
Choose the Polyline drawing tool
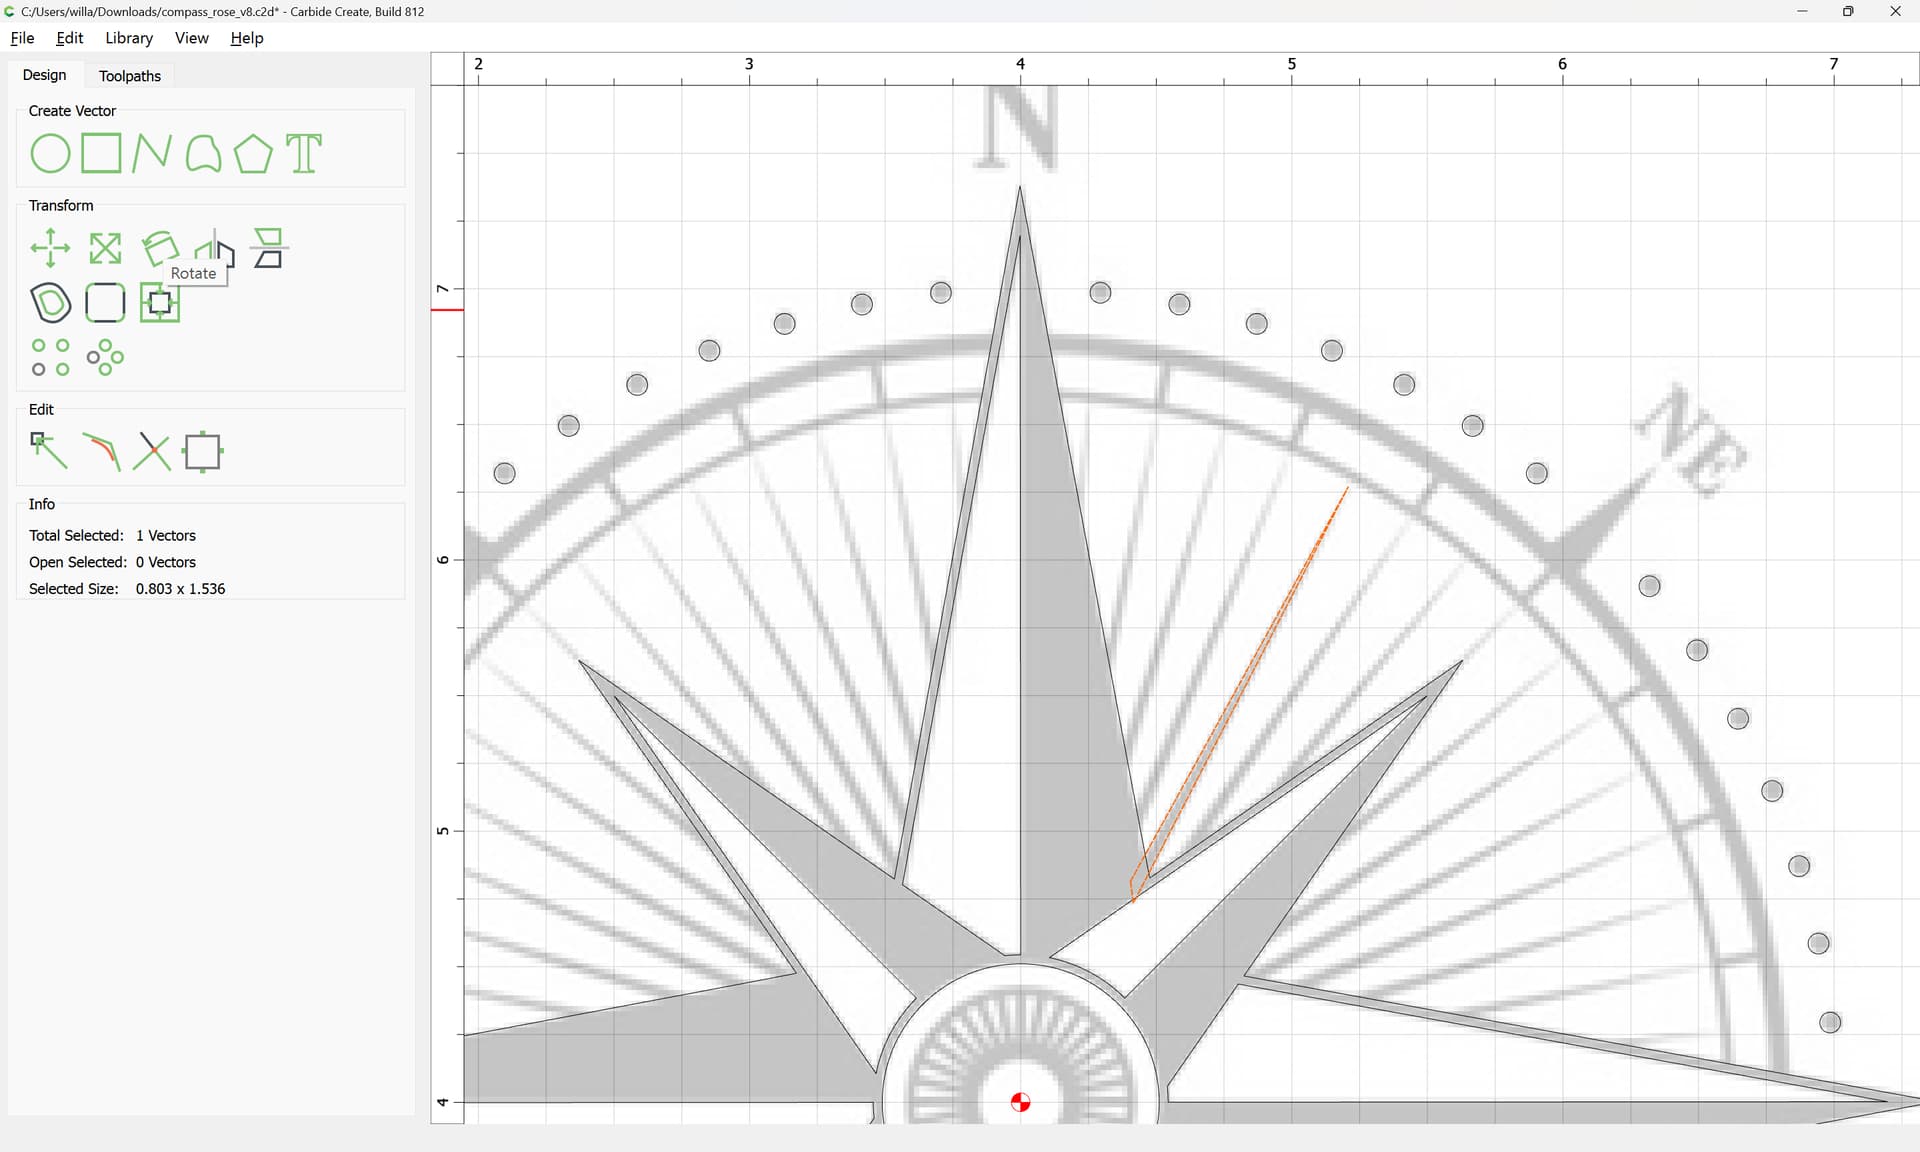tap(151, 154)
